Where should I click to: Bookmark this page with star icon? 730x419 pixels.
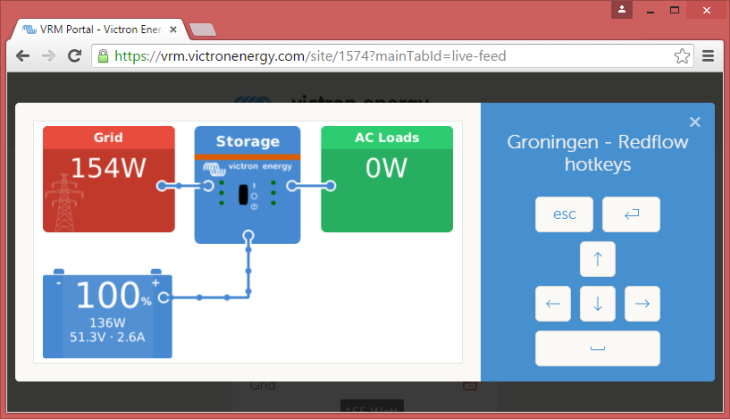682,56
